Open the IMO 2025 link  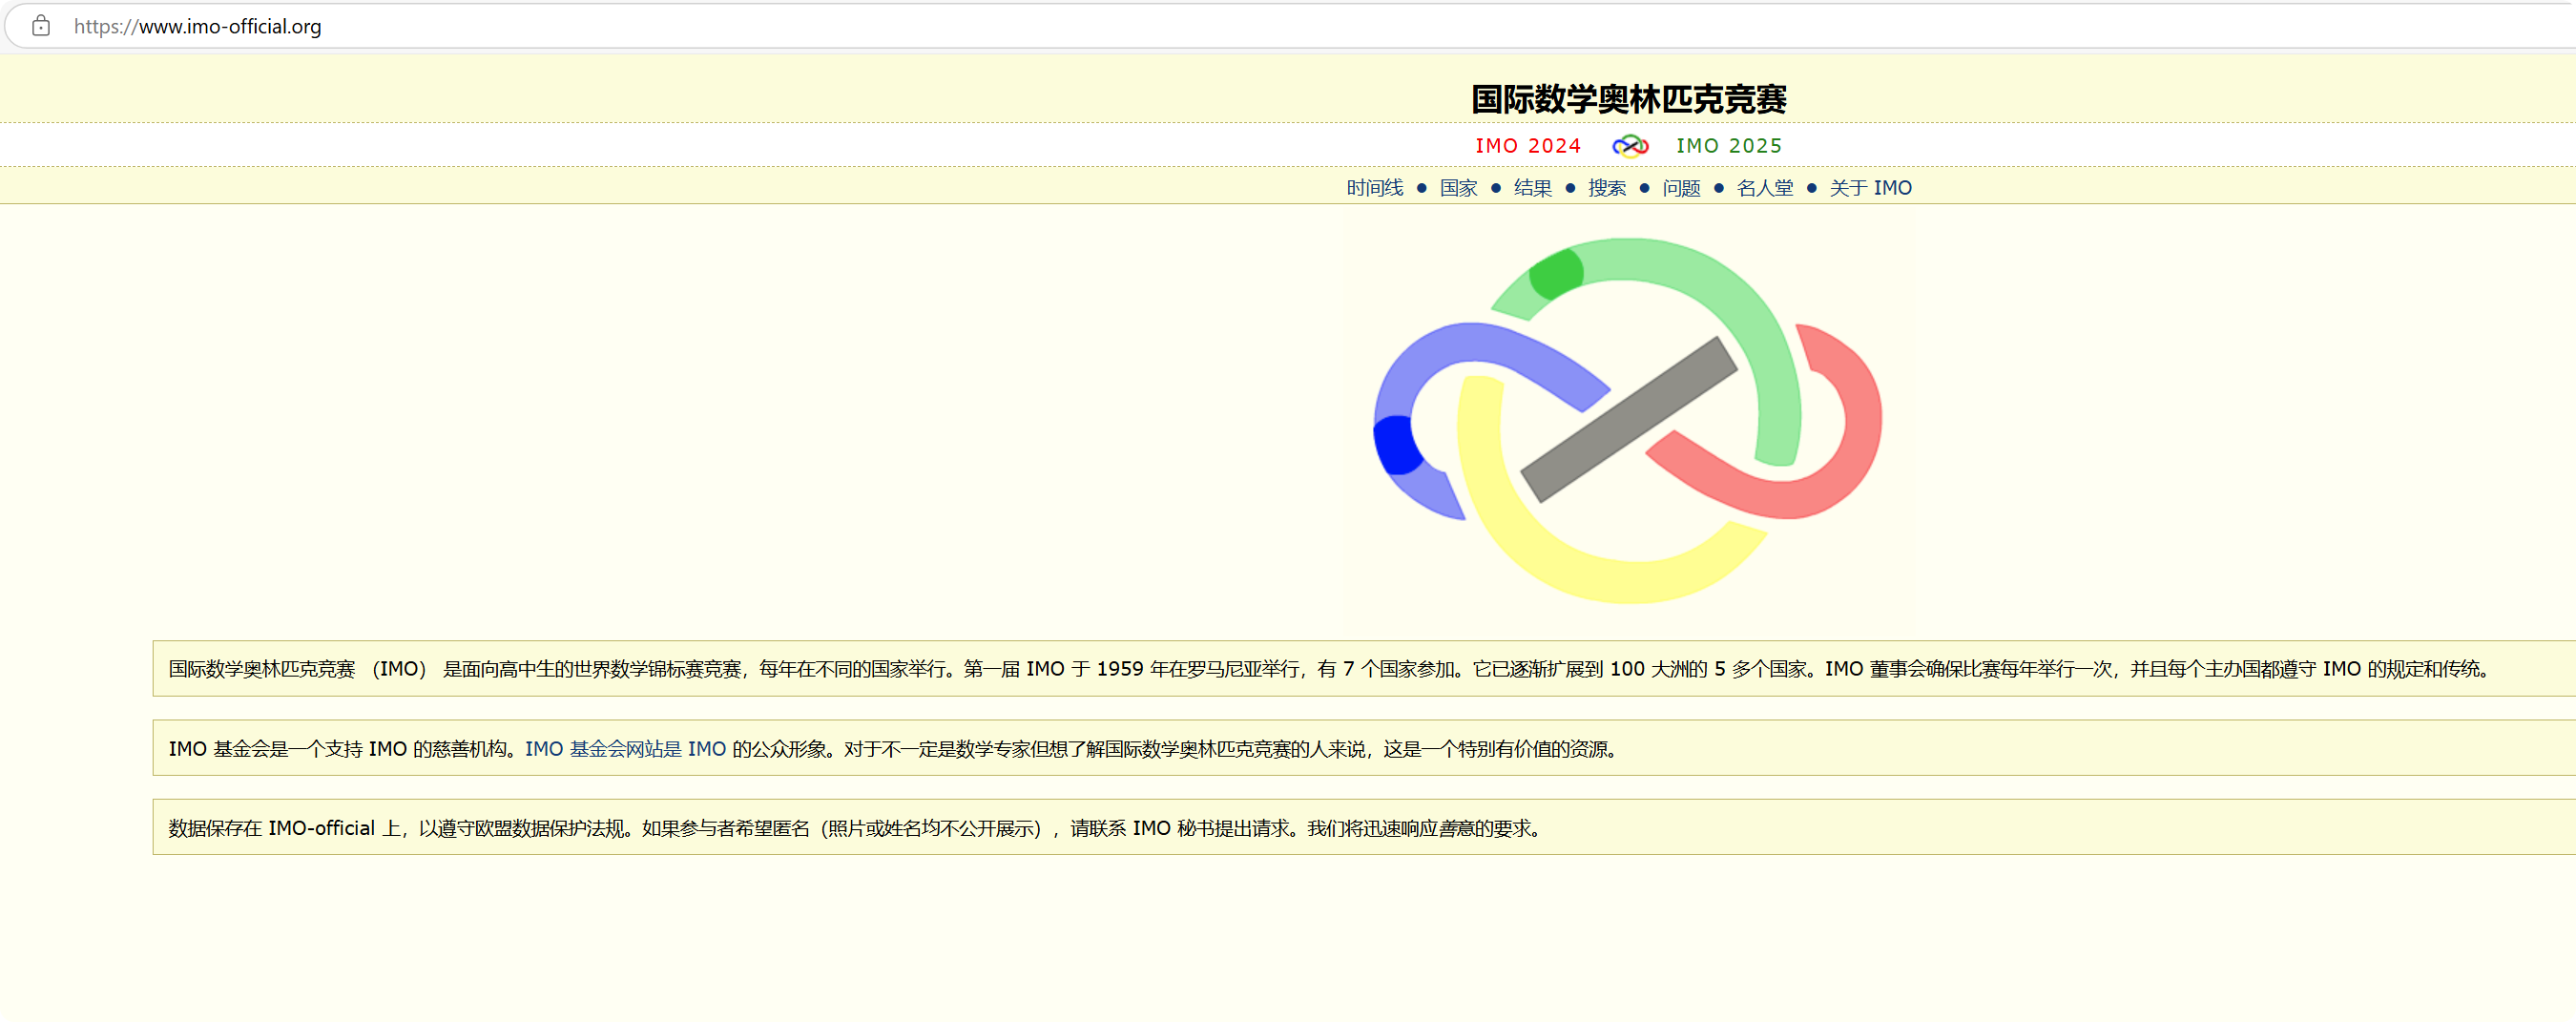click(x=1729, y=146)
